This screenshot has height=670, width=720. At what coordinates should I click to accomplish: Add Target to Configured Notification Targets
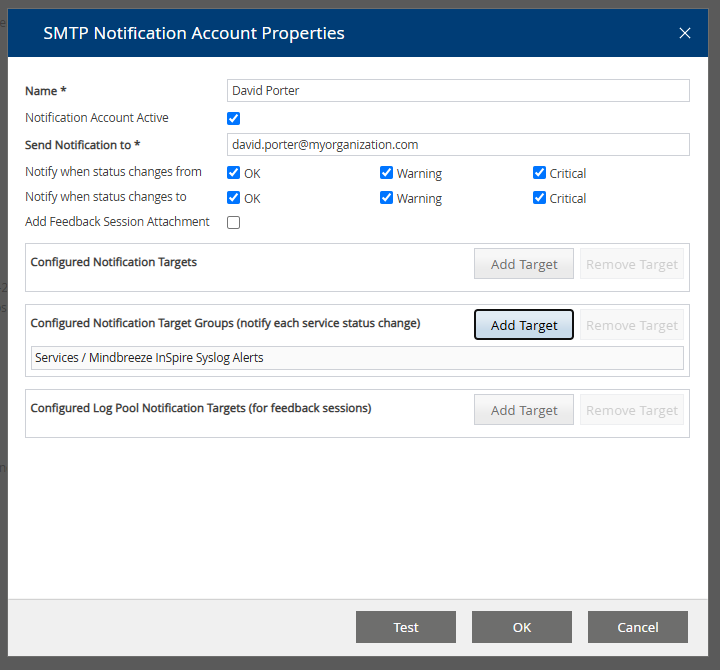click(x=524, y=265)
